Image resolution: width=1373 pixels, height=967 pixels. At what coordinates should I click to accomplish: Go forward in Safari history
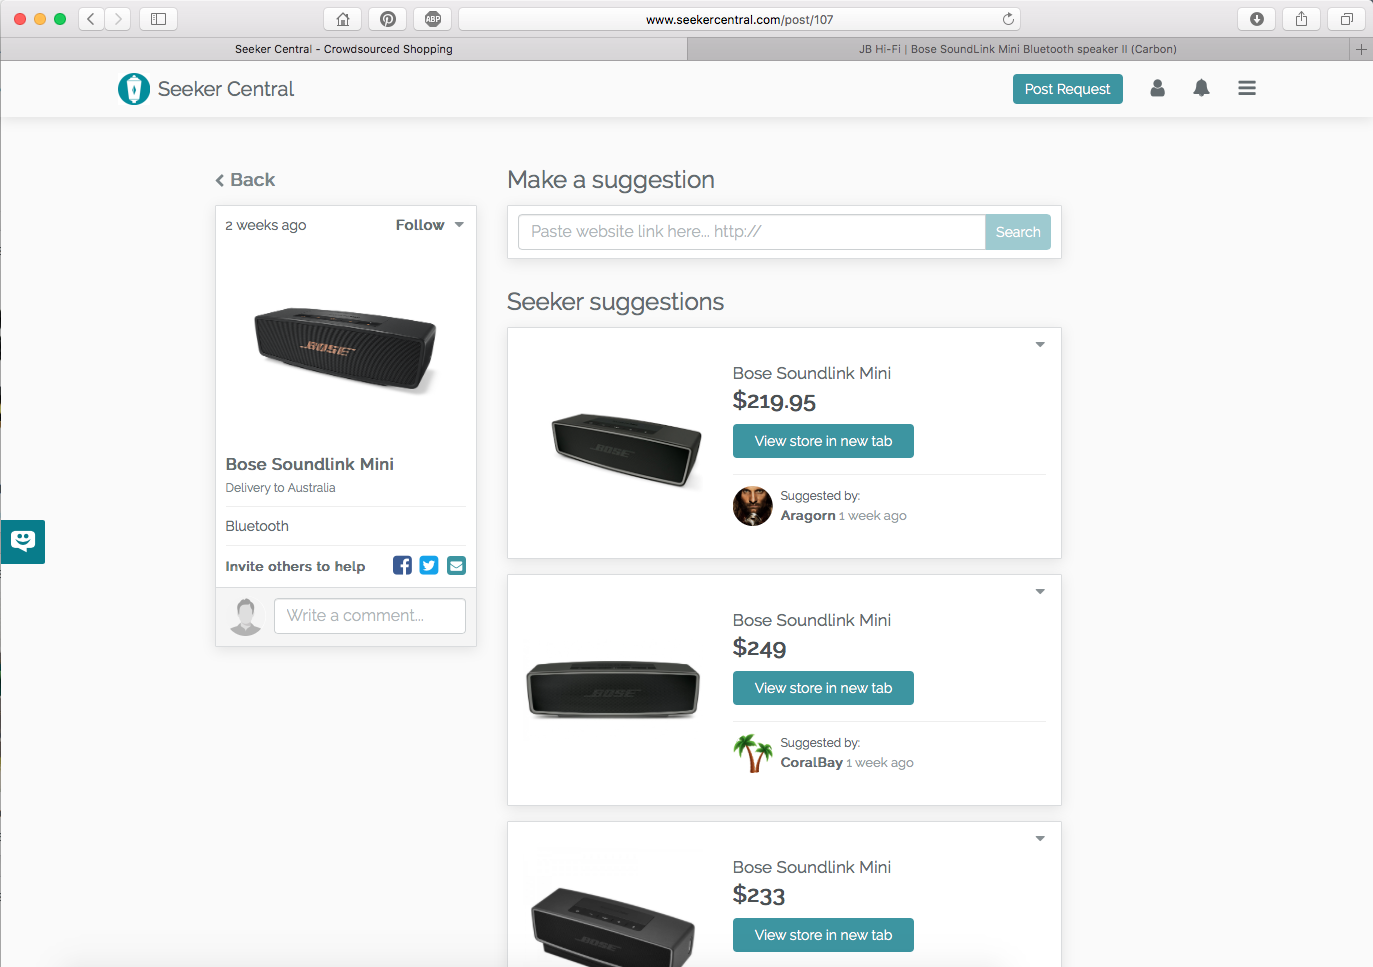point(118,19)
